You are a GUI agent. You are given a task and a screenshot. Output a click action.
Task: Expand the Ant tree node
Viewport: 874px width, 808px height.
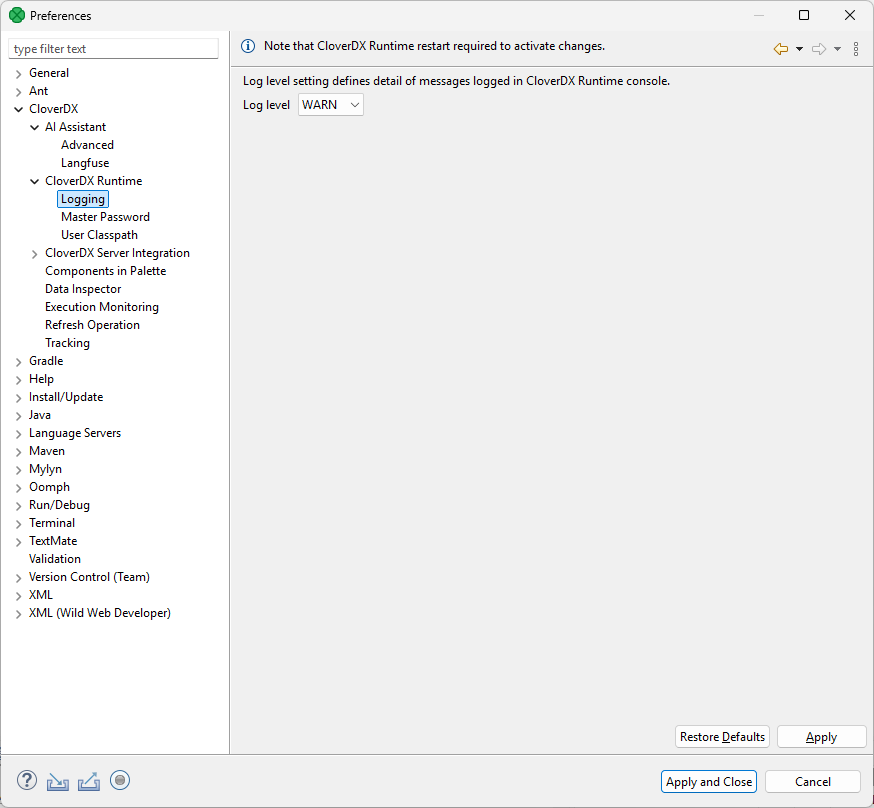[18, 91]
